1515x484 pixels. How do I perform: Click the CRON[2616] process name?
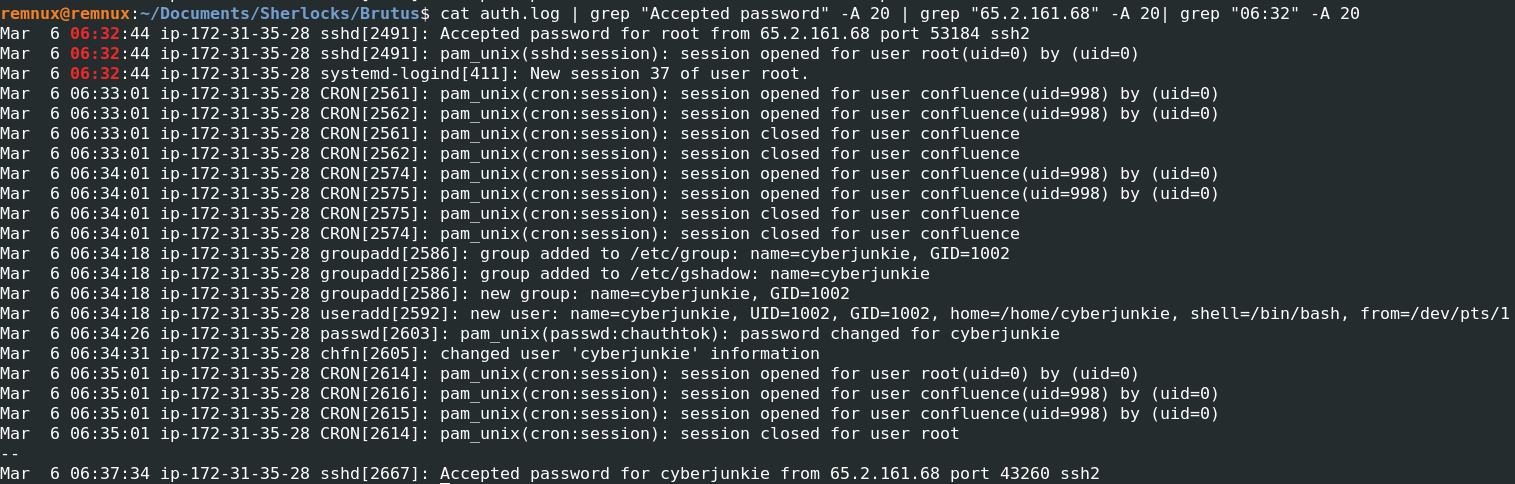370,393
